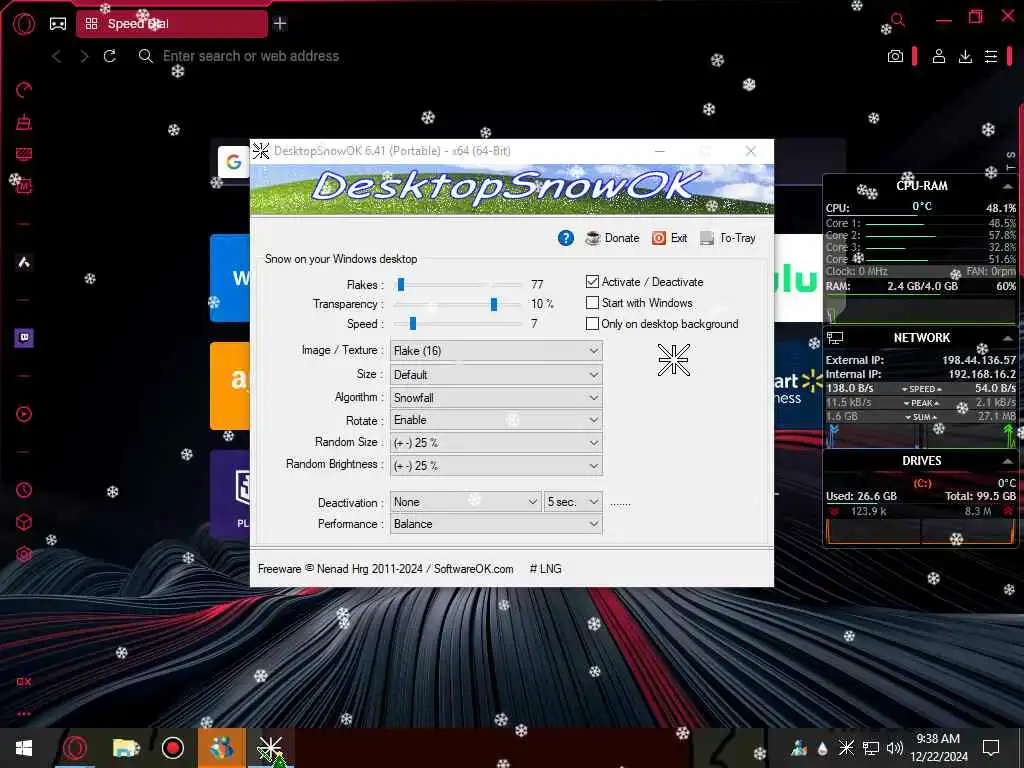Click the DesktopSnowOK snowflake tray icon

pyautogui.click(x=846, y=748)
